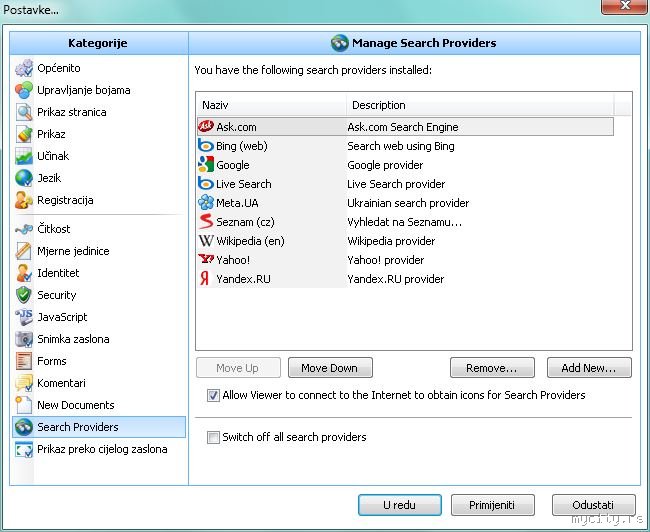The width and height of the screenshot is (650, 532).
Task: Sort by the Description column header
Action: tap(480, 105)
